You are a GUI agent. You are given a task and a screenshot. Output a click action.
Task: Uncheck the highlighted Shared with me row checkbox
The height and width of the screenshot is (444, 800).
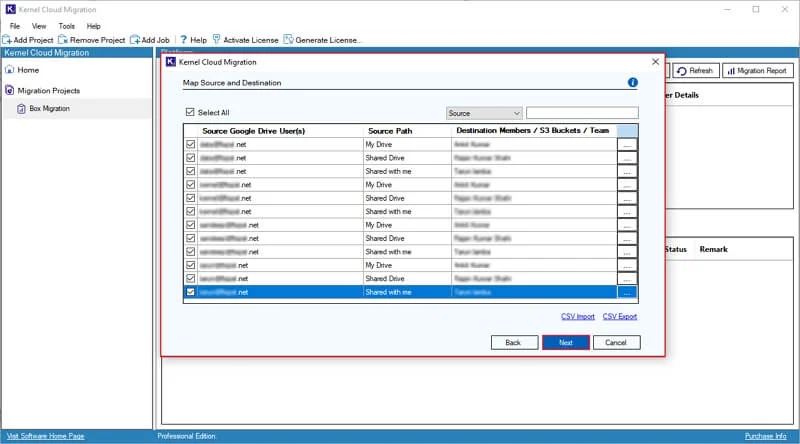(x=190, y=292)
